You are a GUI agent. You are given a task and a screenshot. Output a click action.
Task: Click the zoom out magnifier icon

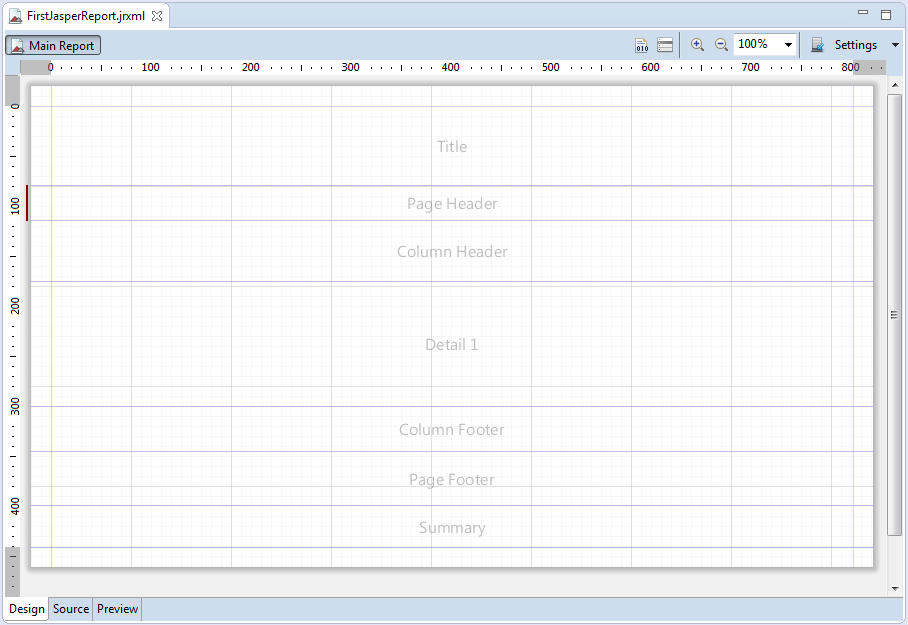721,45
